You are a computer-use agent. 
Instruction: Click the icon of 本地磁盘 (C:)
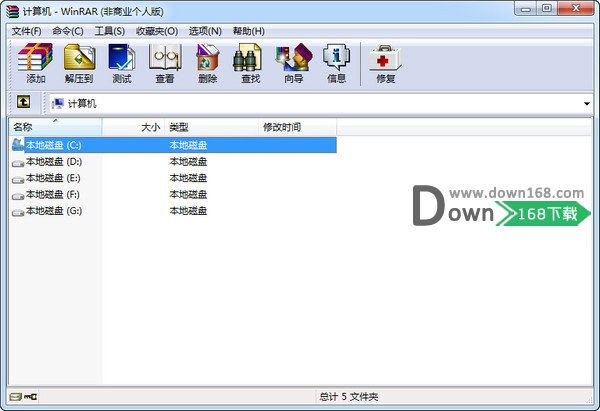pos(18,145)
